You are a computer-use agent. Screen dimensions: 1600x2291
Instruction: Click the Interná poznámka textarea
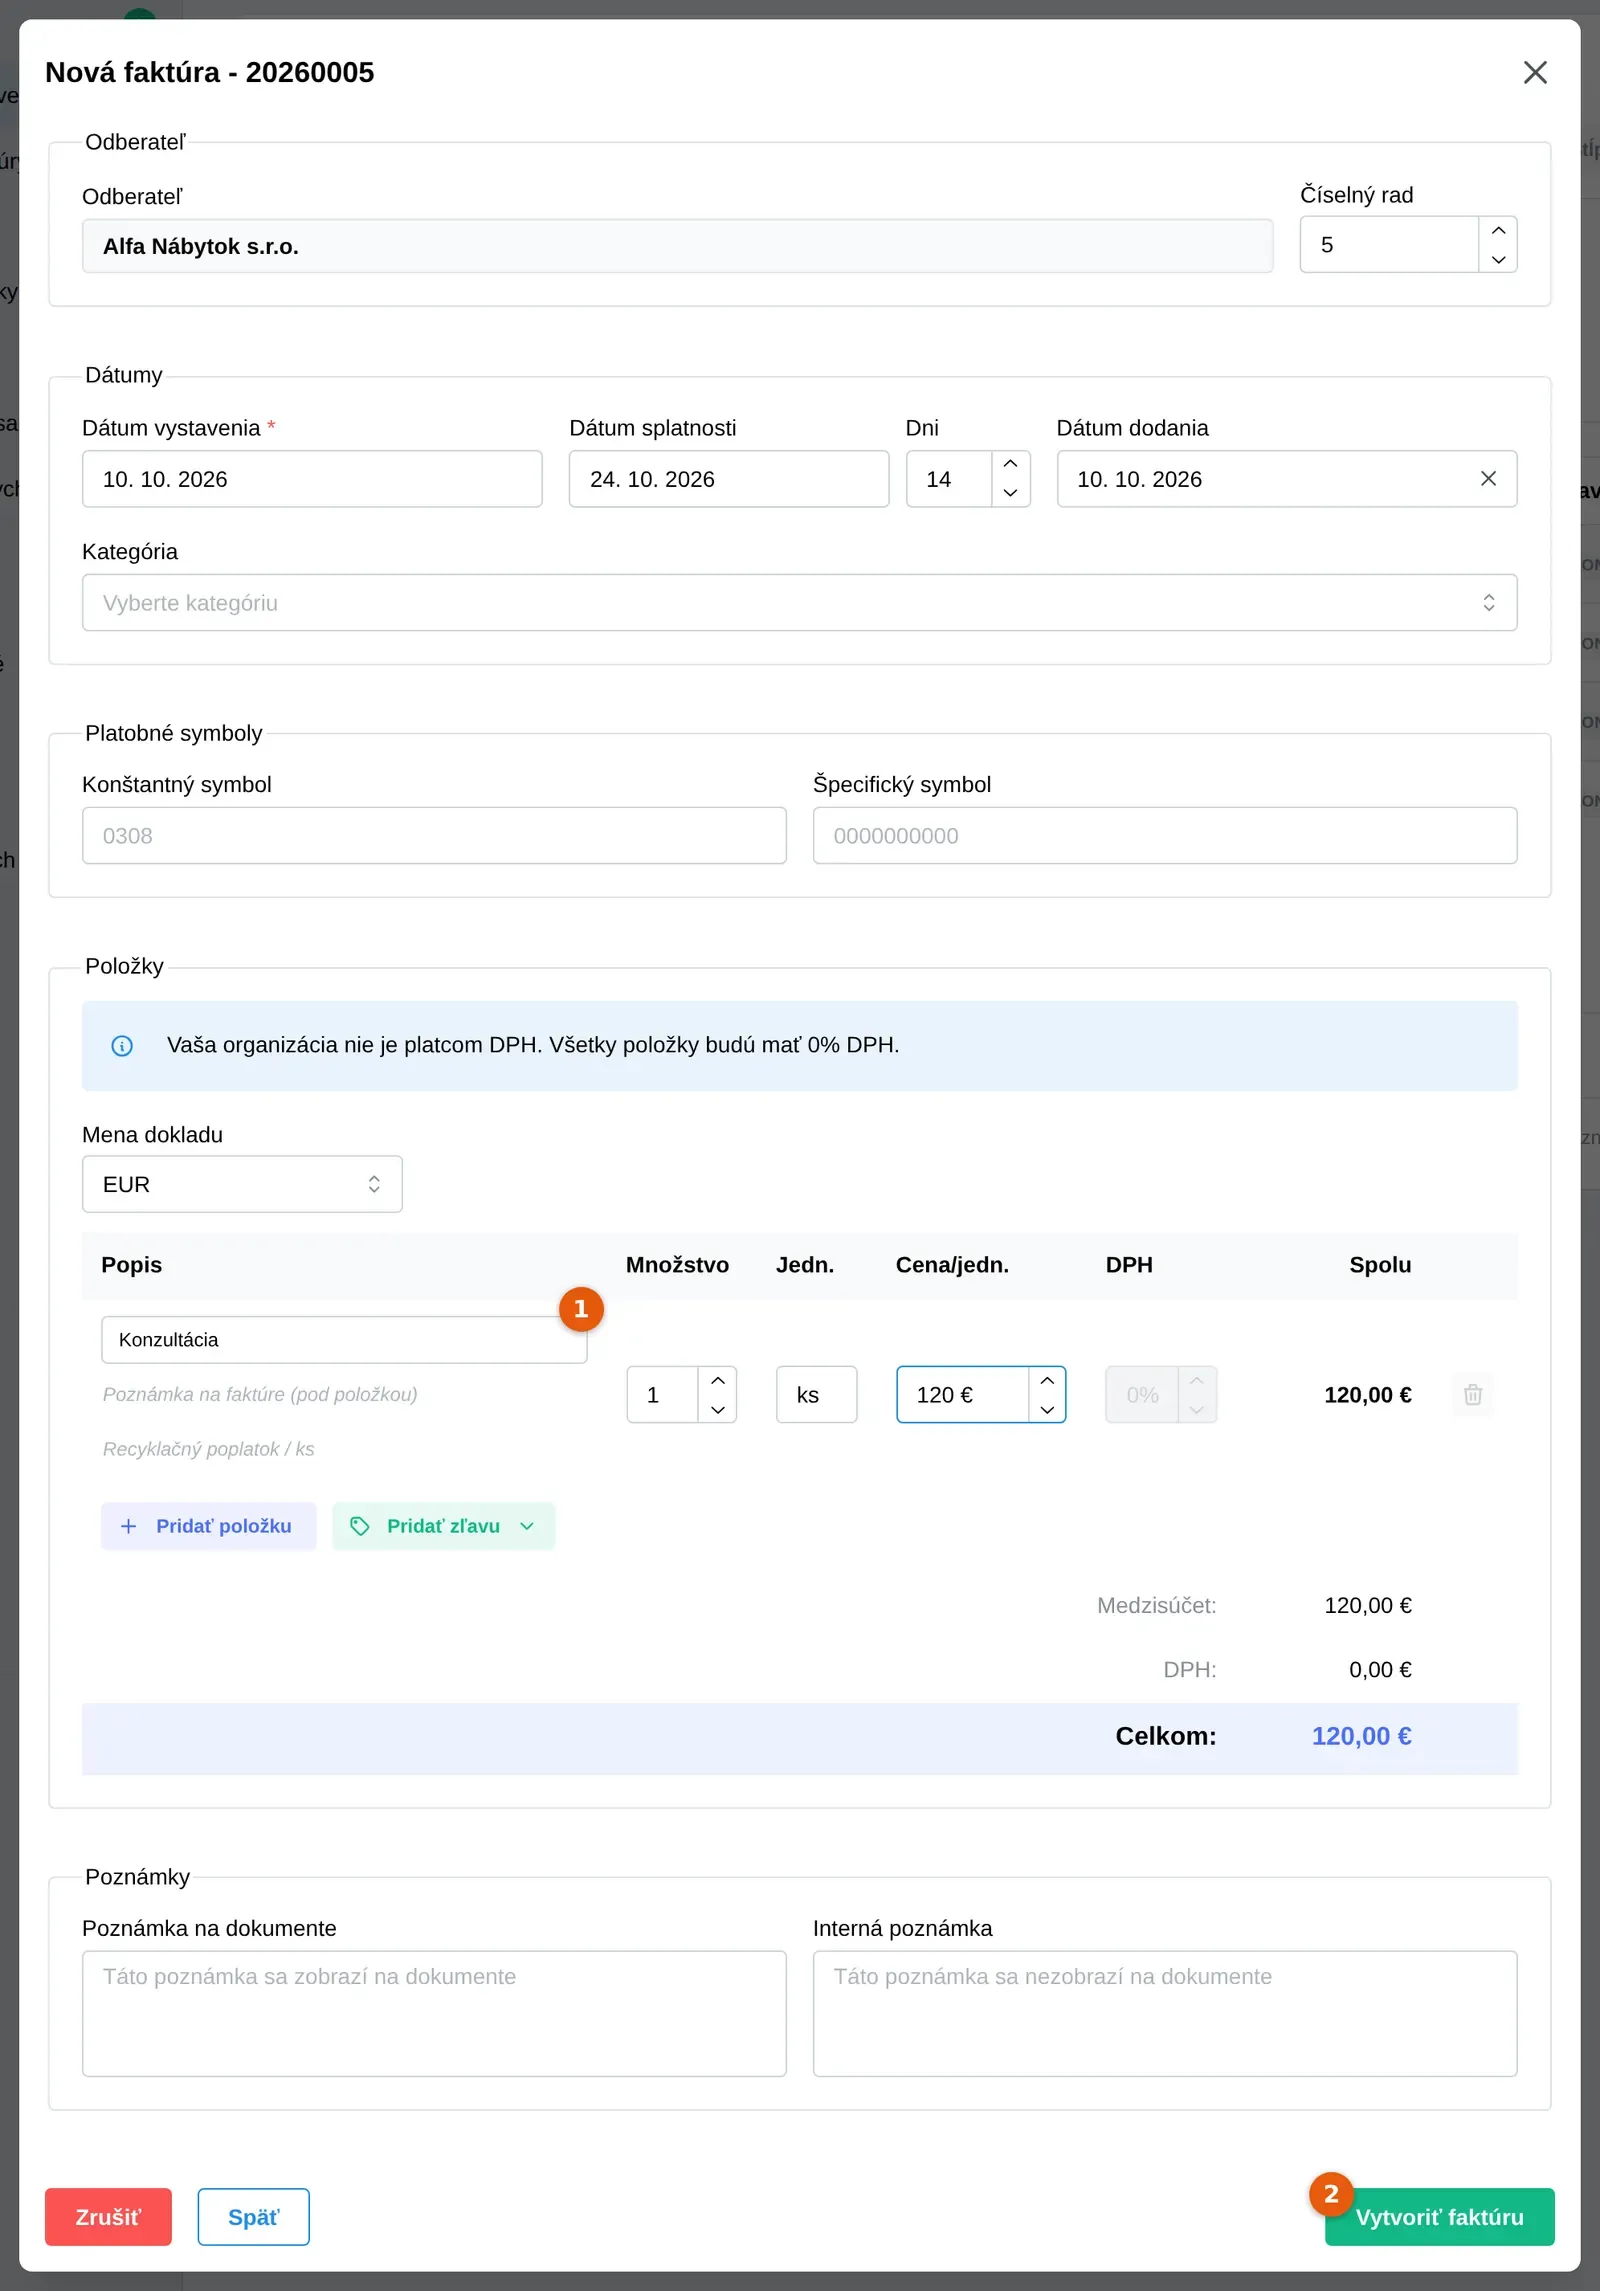1164,2013
